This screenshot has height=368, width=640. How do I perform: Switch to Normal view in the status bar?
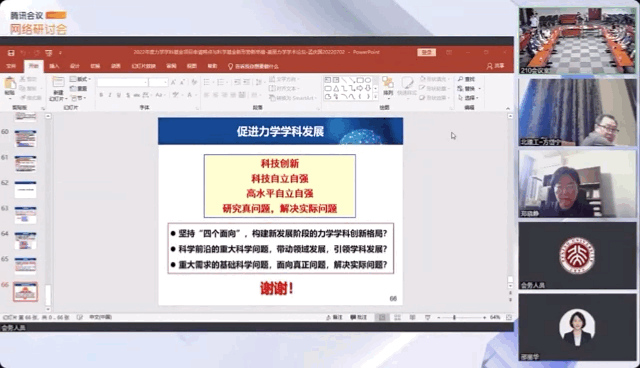382,317
